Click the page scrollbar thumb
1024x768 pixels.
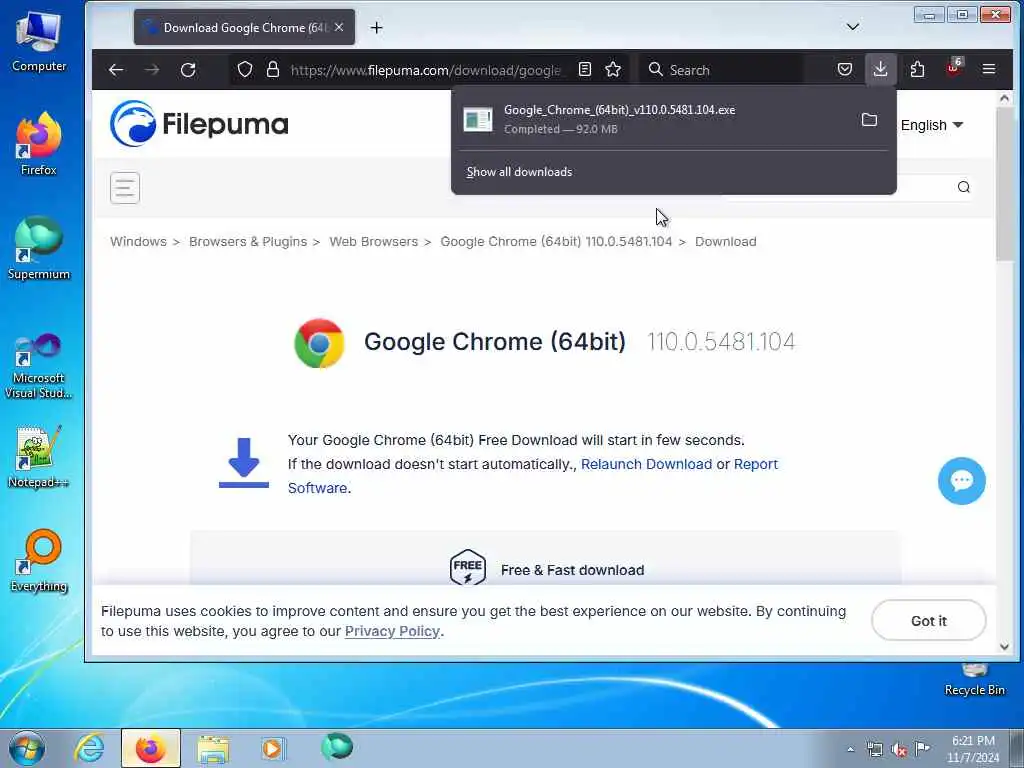(x=1004, y=185)
